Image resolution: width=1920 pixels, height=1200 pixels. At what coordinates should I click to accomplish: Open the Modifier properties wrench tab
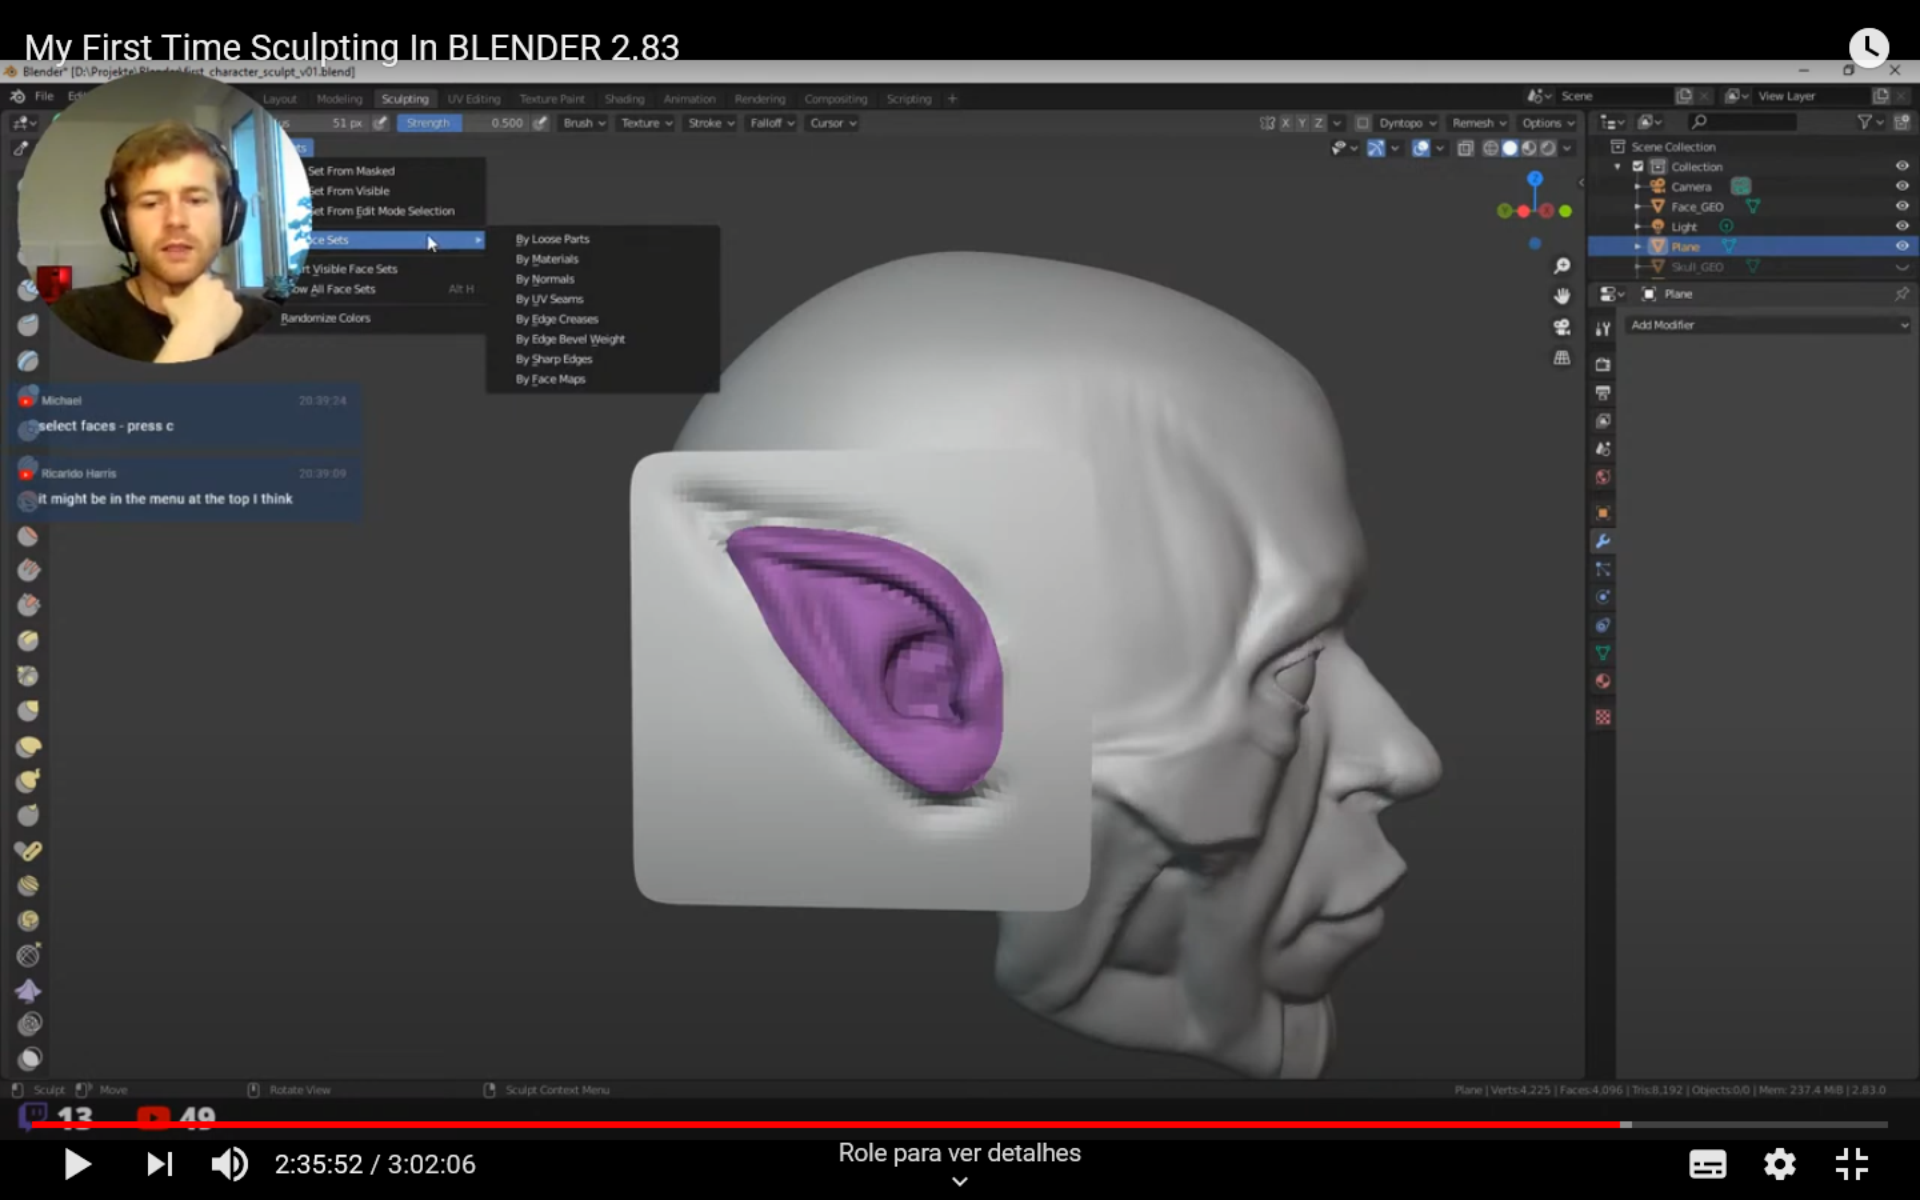pyautogui.click(x=1603, y=541)
